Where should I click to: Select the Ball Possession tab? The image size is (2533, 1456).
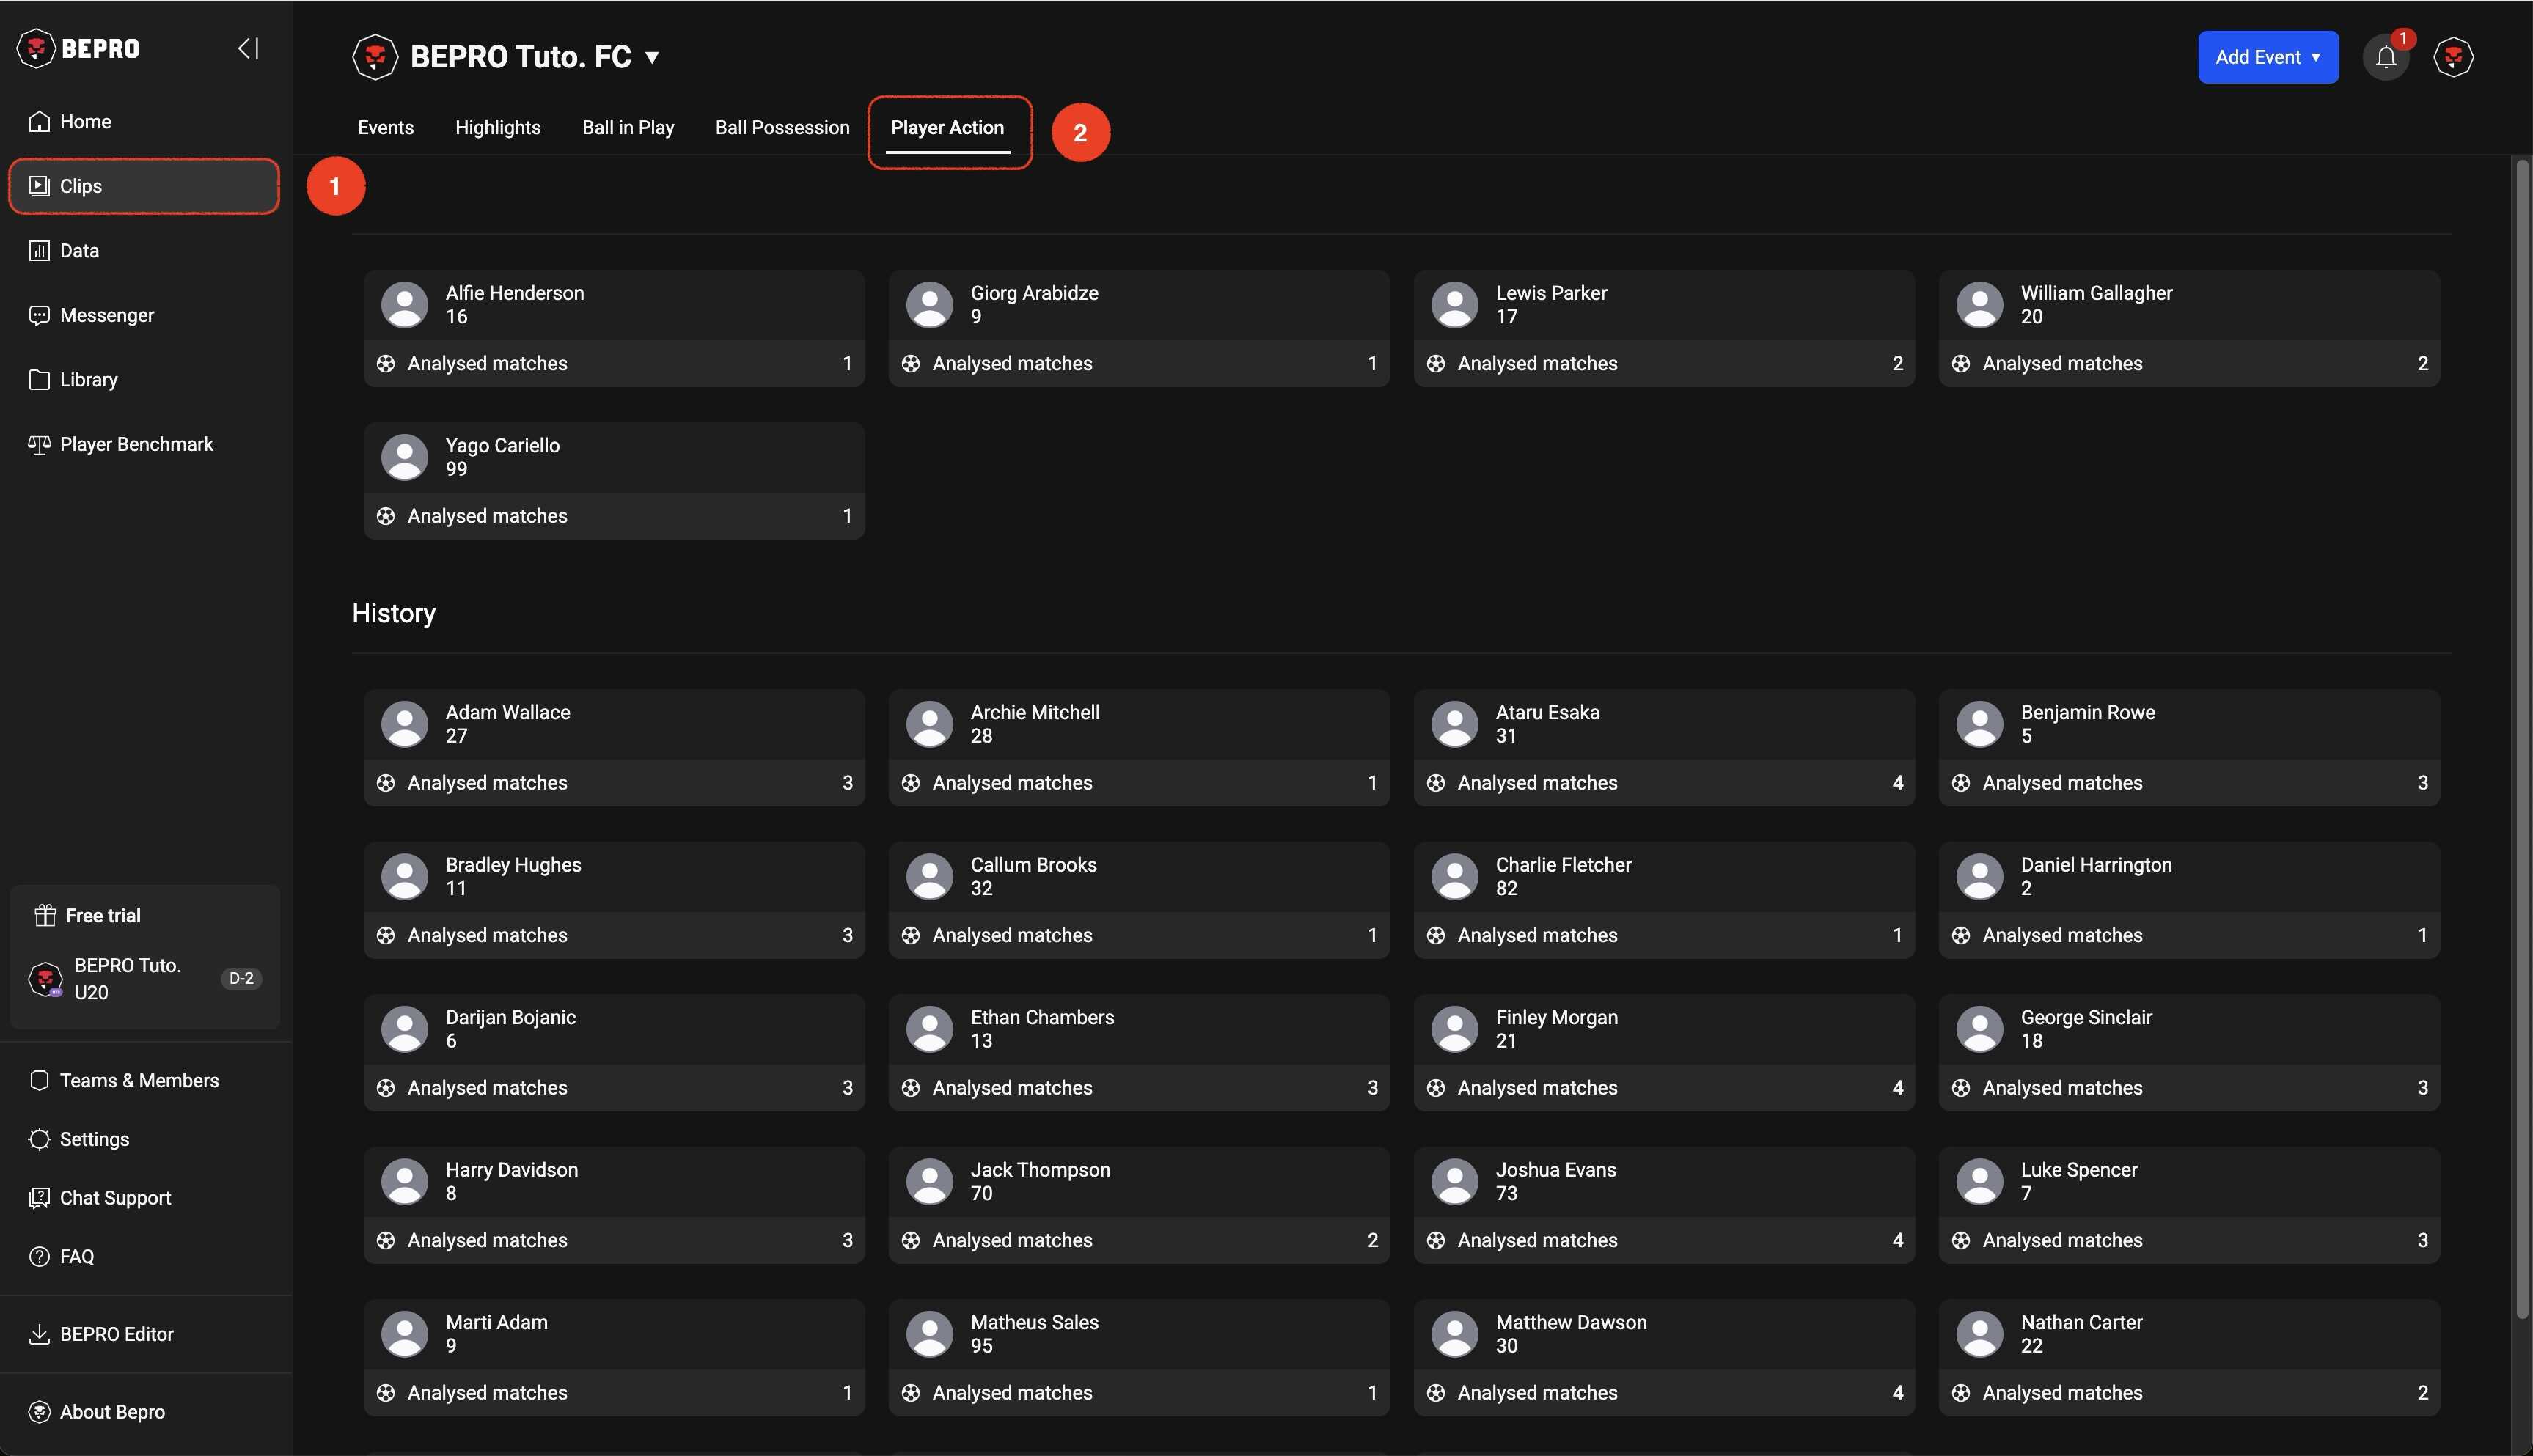tap(782, 128)
